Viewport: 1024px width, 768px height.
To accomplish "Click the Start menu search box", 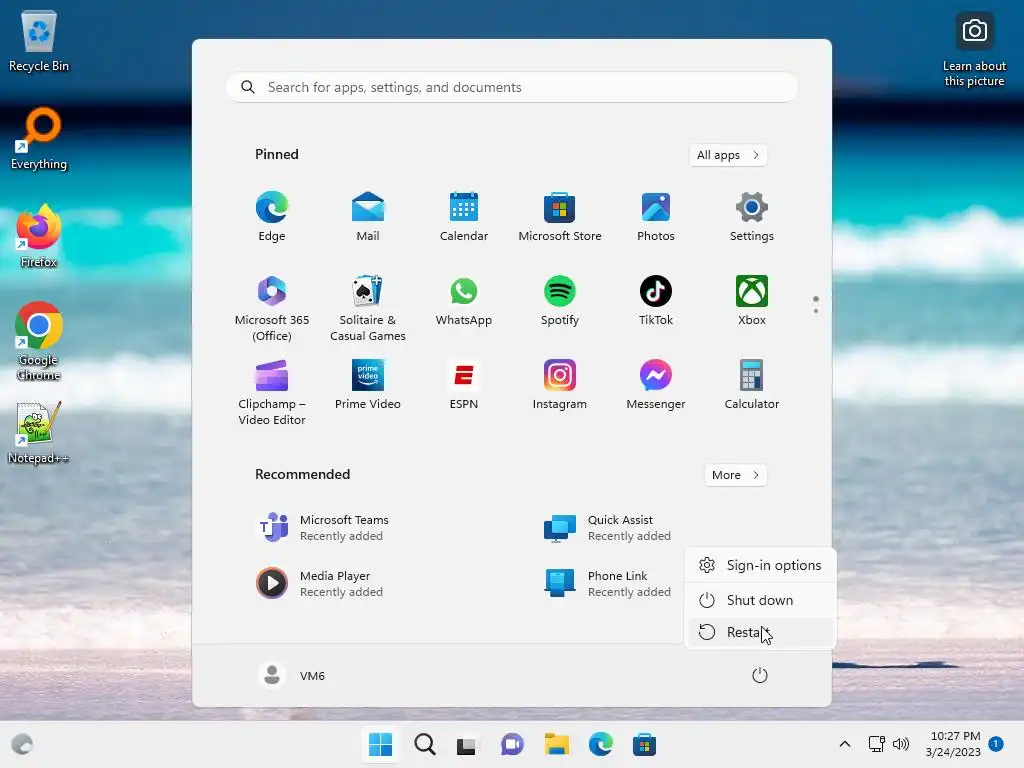I will (x=512, y=88).
